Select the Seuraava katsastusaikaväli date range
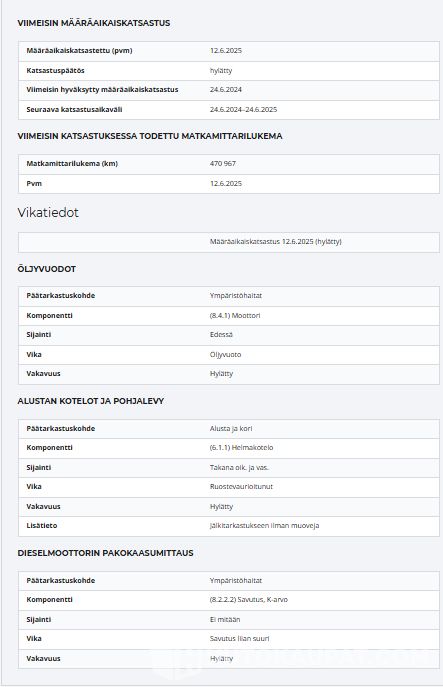 pos(243,110)
